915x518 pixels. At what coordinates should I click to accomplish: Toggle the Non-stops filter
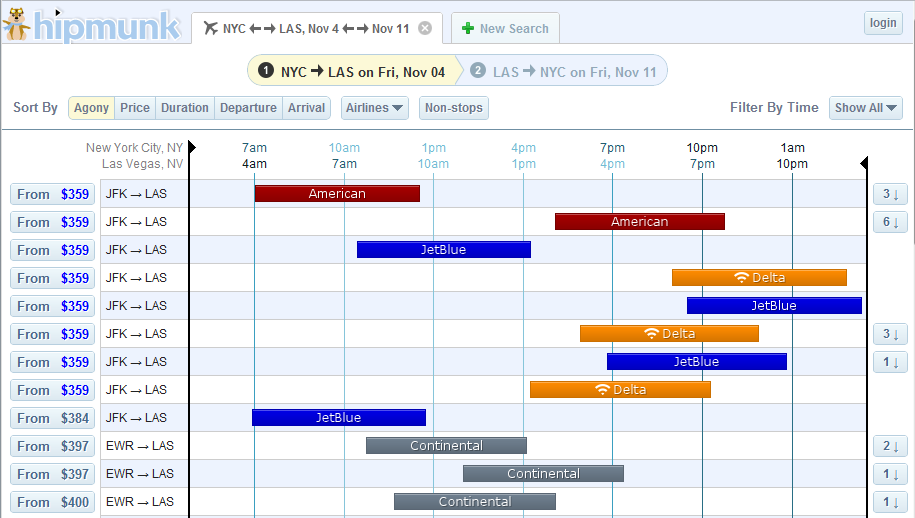[x=454, y=108]
